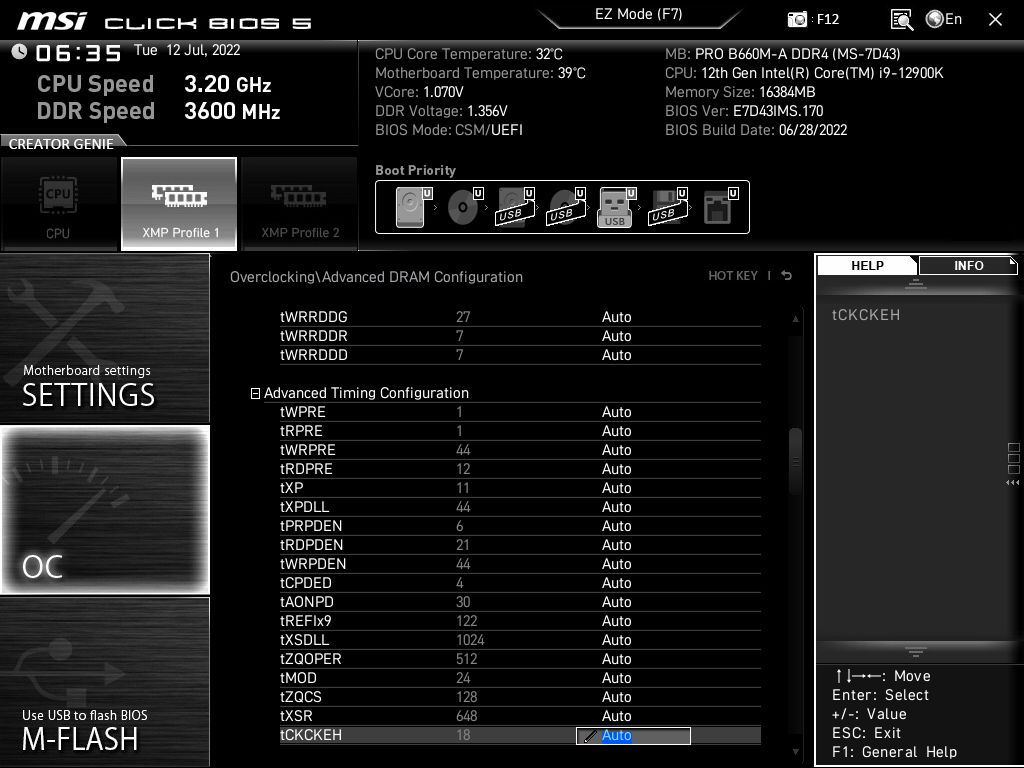
Task: Select the tXSR timing row
Action: [x=520, y=715]
